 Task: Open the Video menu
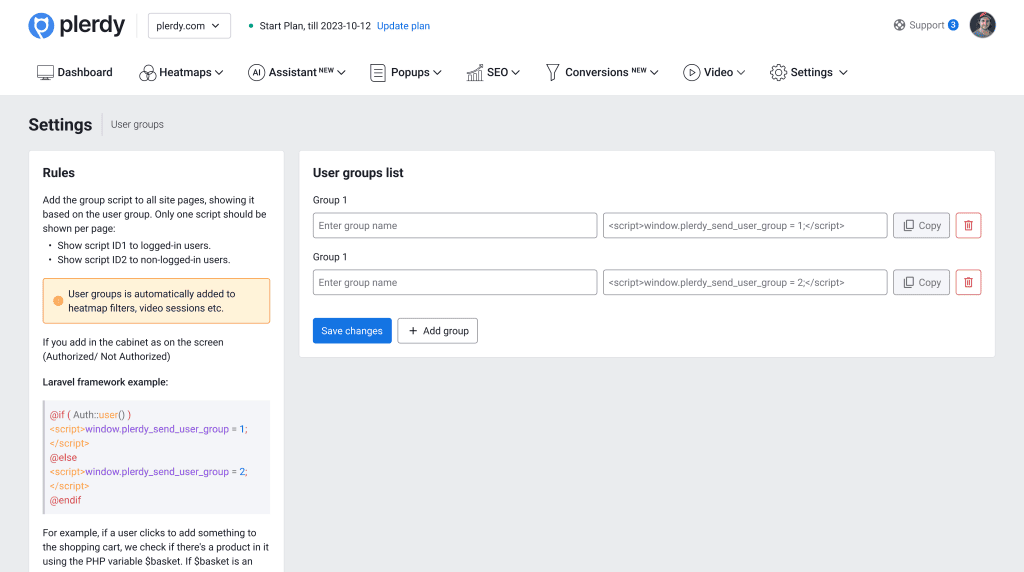718,73
